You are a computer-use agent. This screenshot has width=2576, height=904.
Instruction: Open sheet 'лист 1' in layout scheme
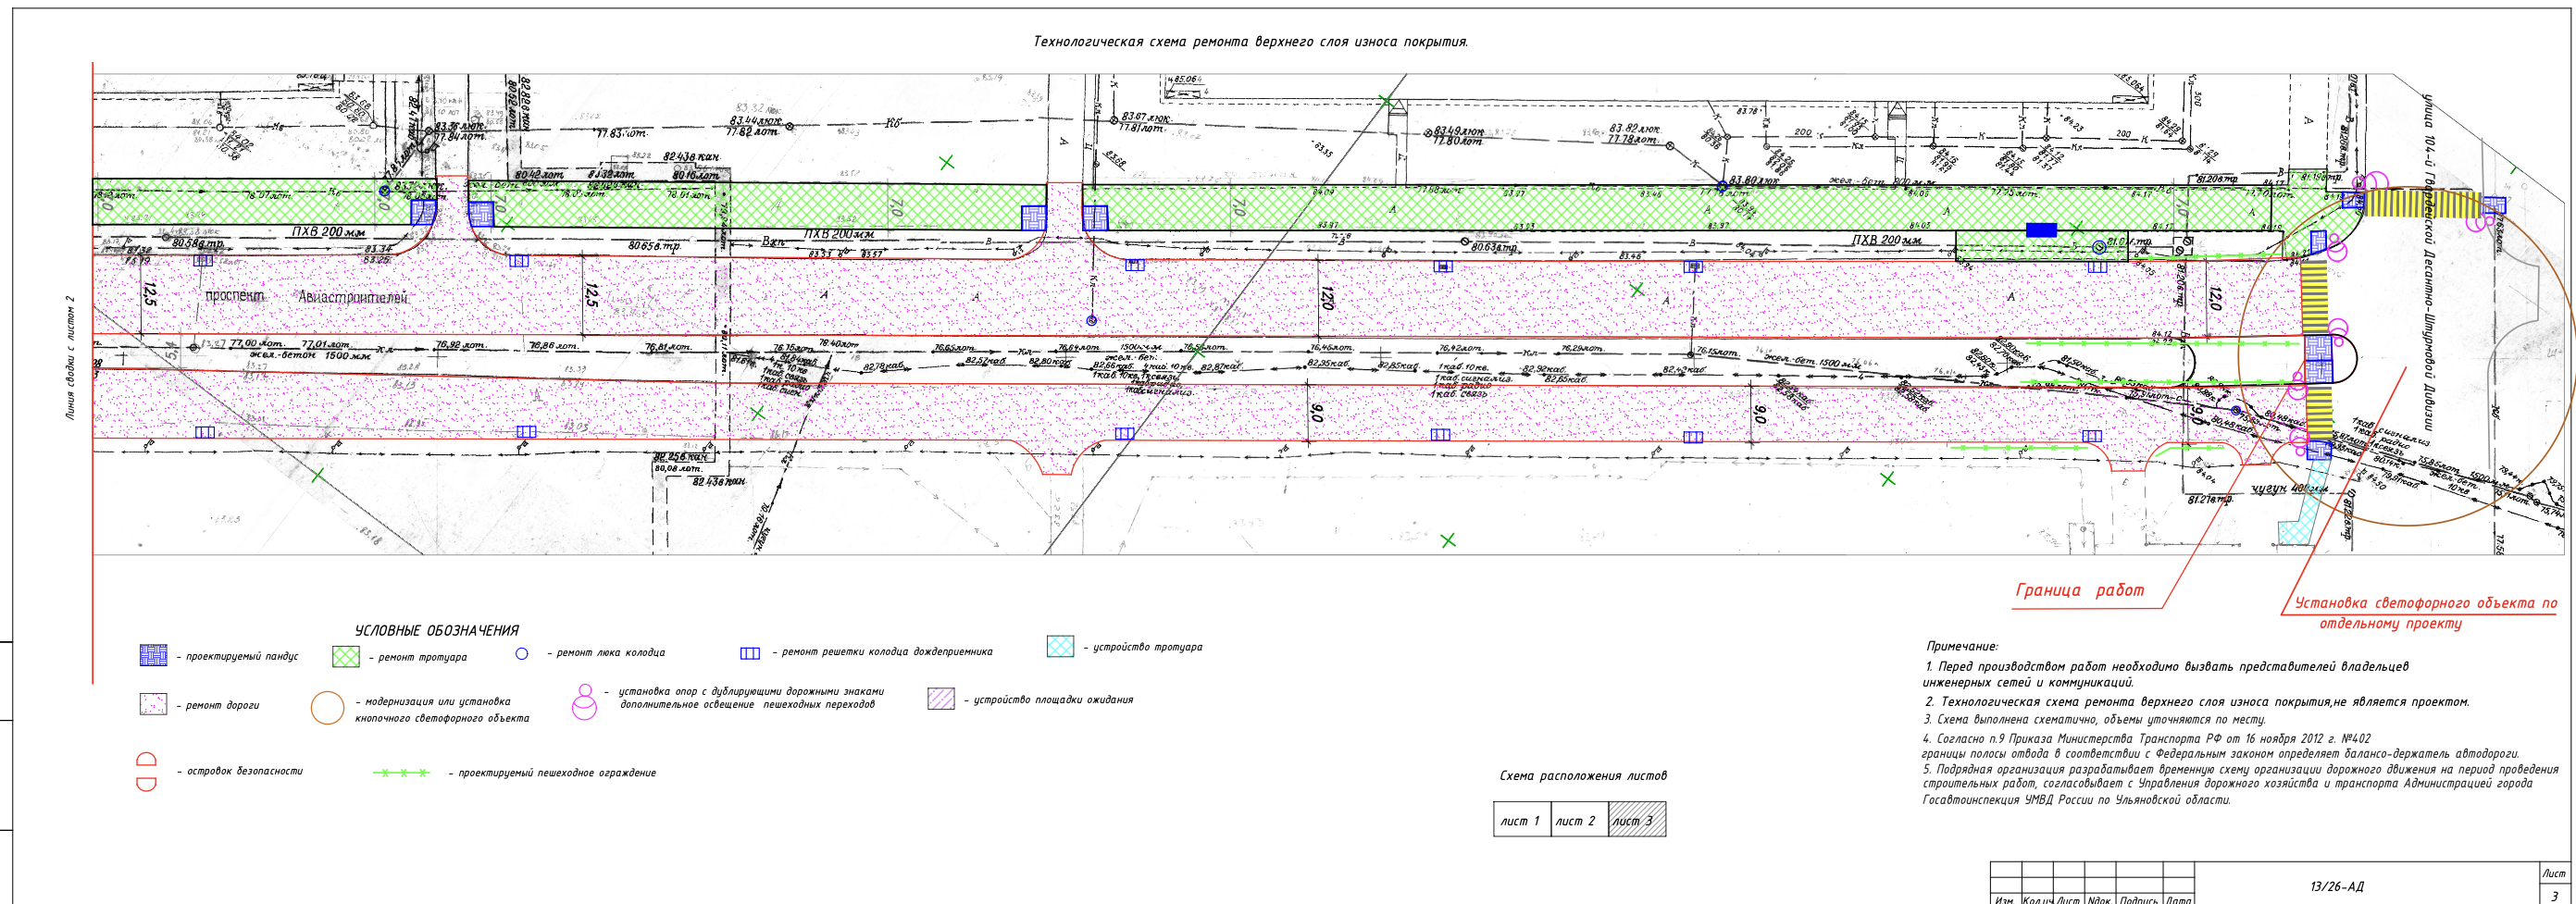point(1520,820)
